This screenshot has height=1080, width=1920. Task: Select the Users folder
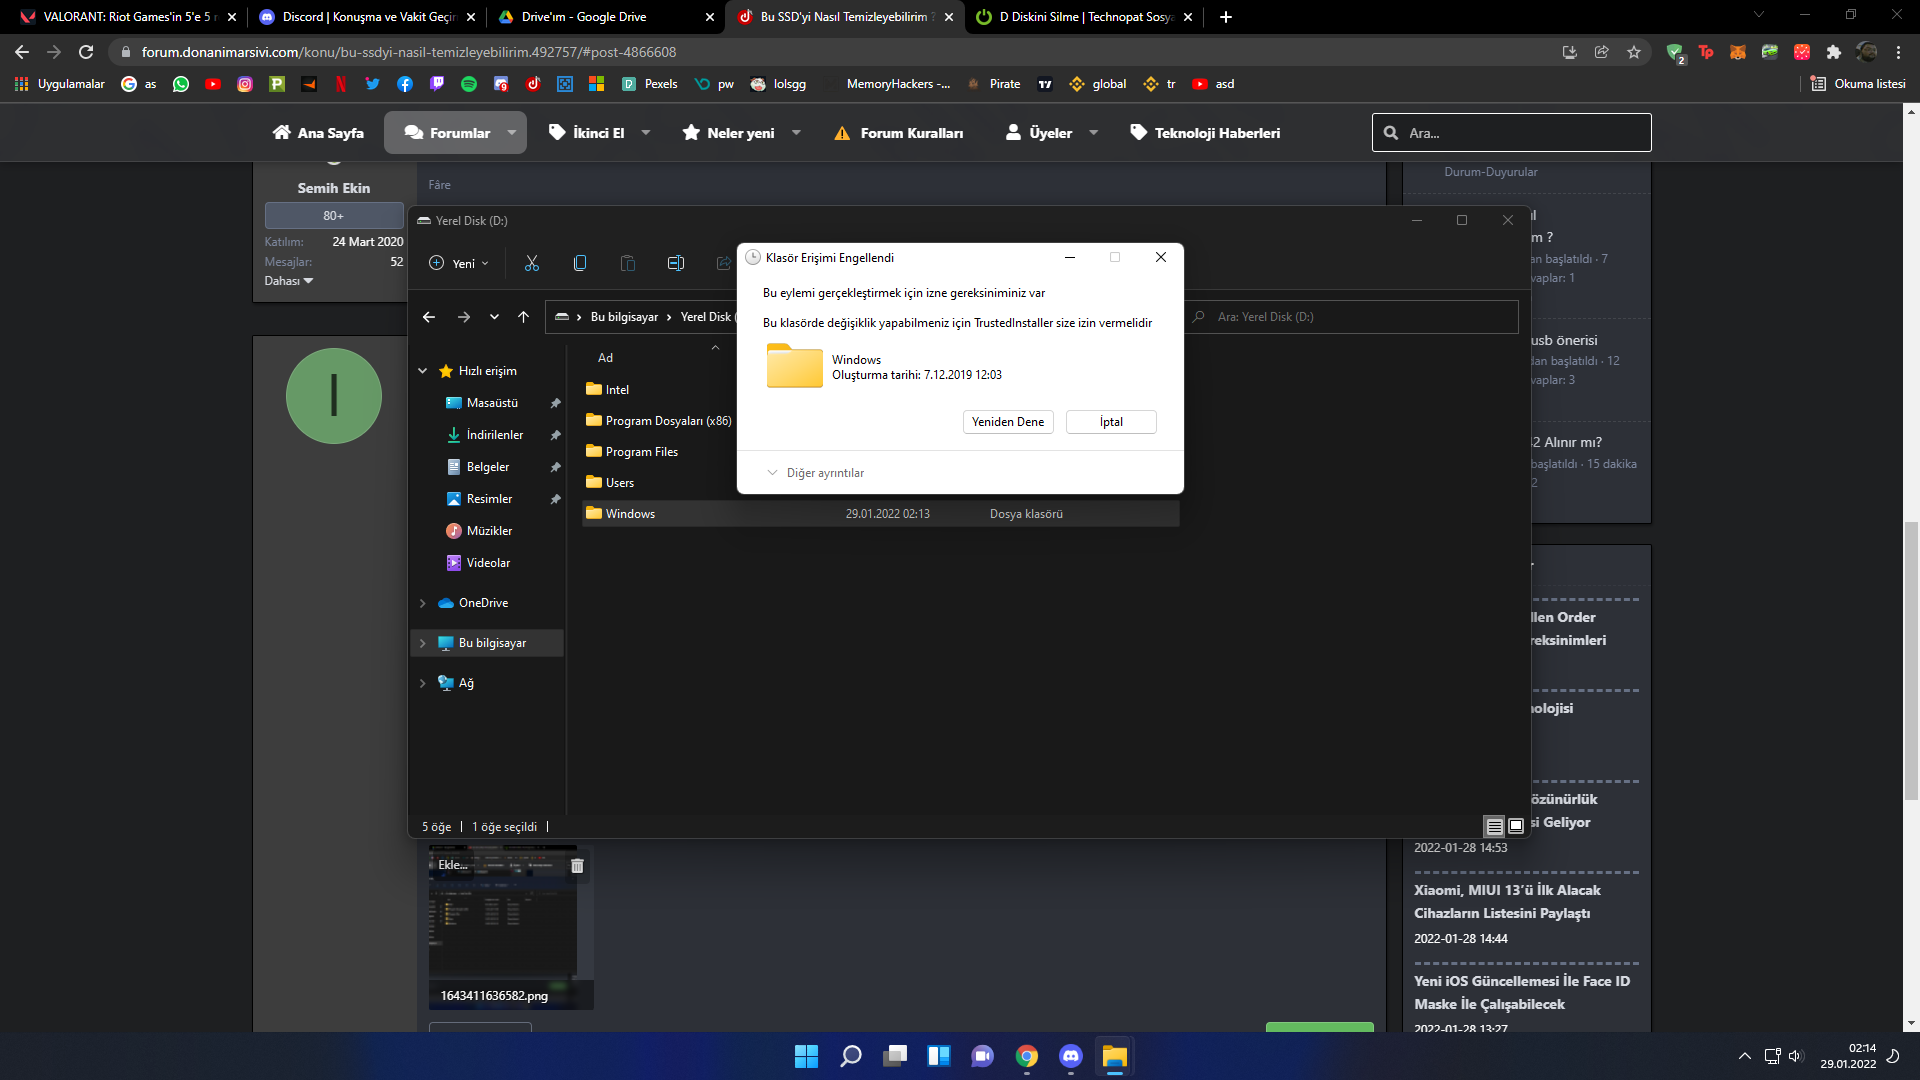[x=620, y=483]
